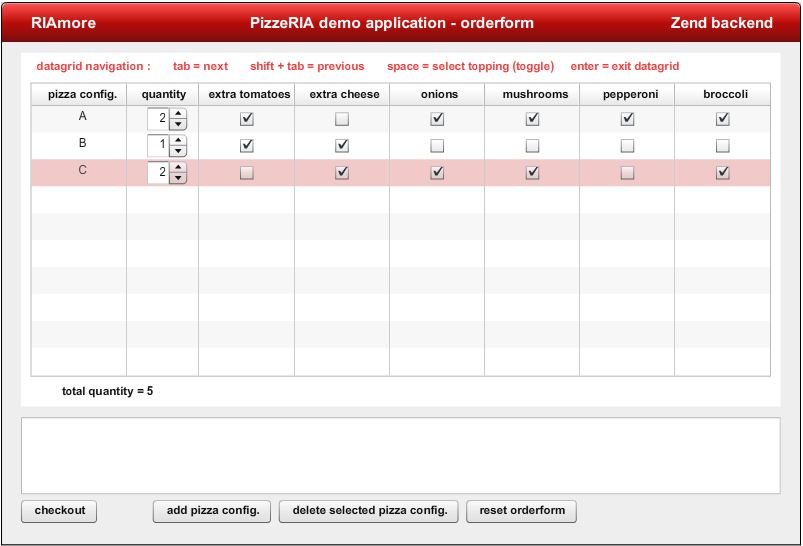
Task: Uncheck mushrooms for pizza A
Action: pos(533,119)
